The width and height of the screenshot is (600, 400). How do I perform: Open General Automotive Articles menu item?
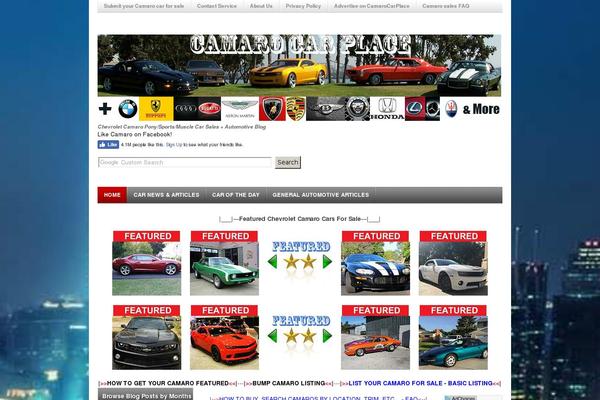321,195
